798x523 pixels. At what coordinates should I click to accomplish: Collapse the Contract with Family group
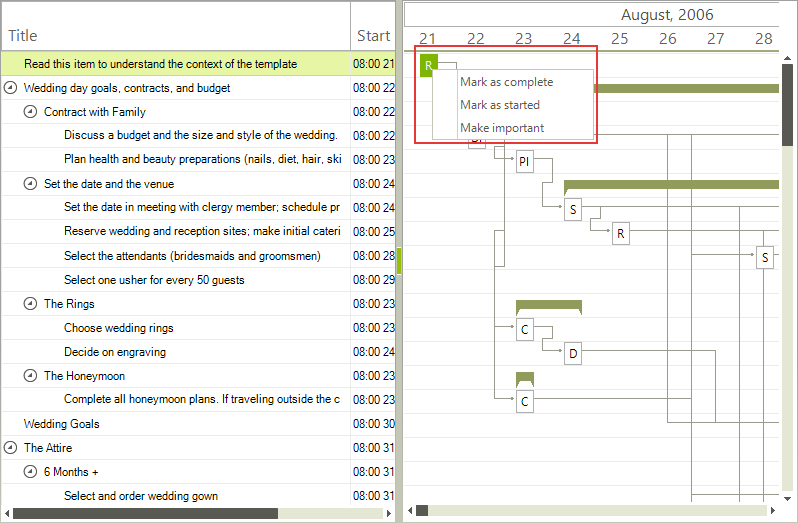(x=30, y=111)
